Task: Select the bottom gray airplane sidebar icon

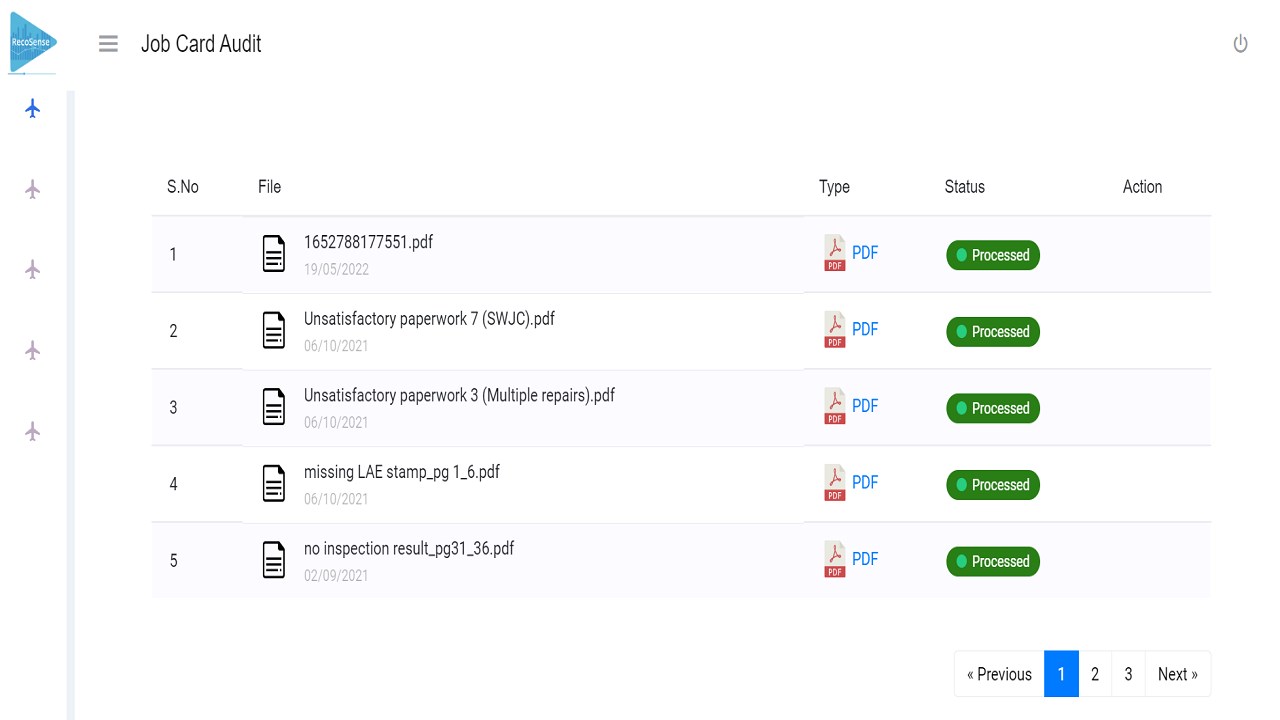Action: coord(33,431)
